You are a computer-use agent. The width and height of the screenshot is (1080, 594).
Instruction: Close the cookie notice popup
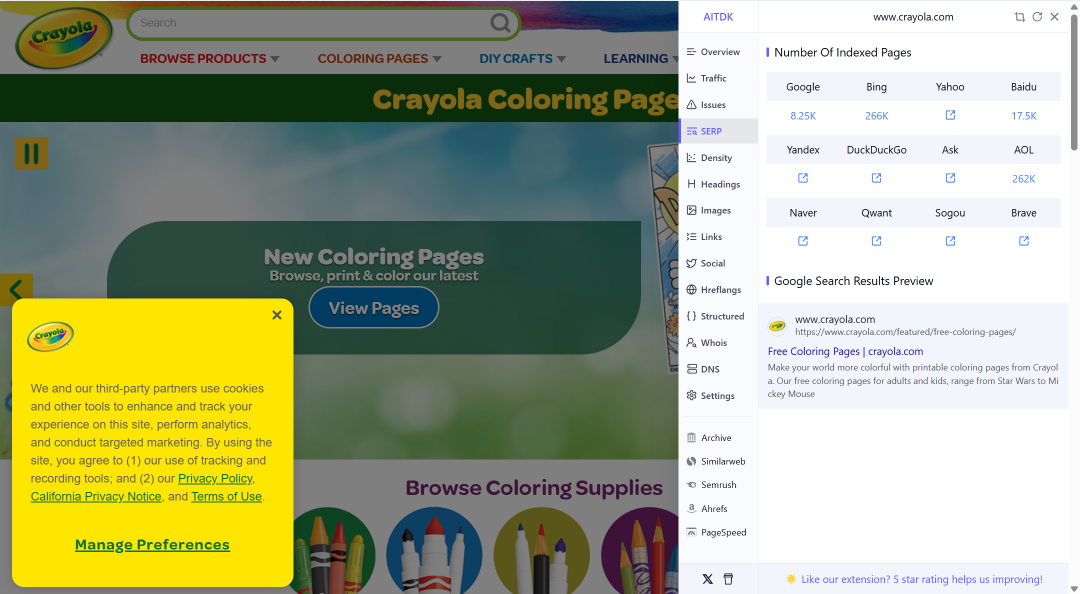point(277,315)
